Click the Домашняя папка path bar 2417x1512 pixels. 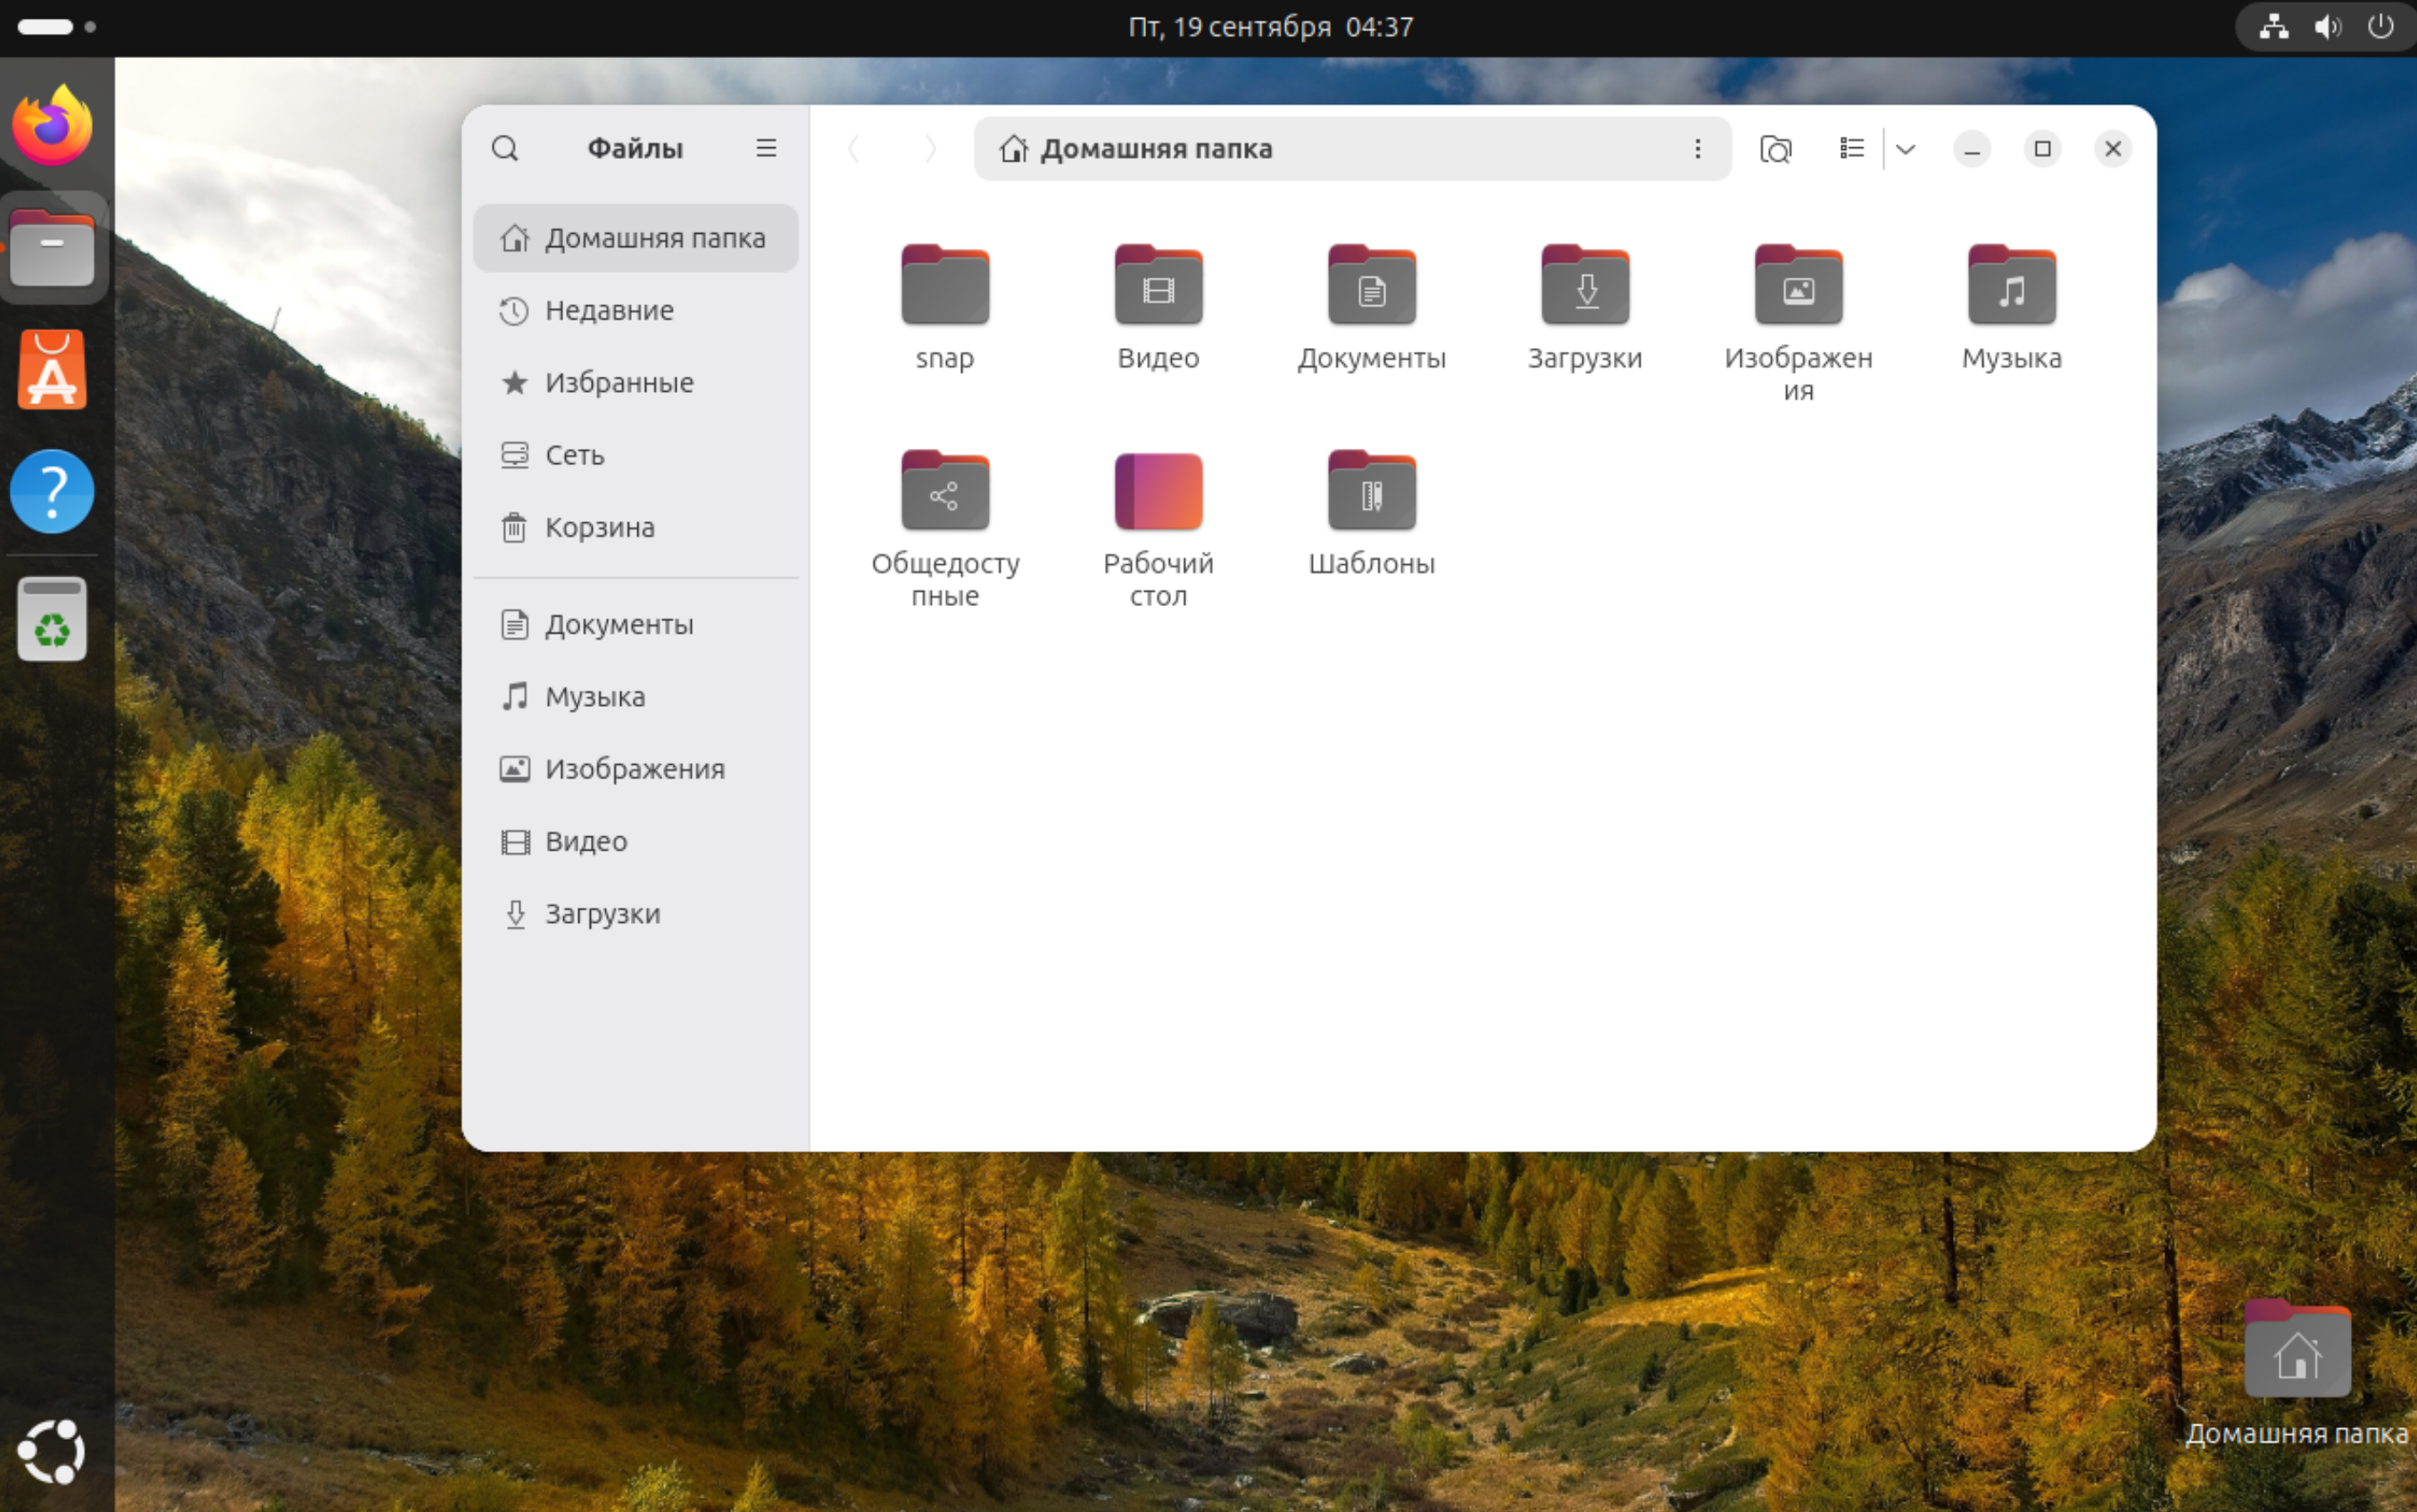(x=1352, y=148)
